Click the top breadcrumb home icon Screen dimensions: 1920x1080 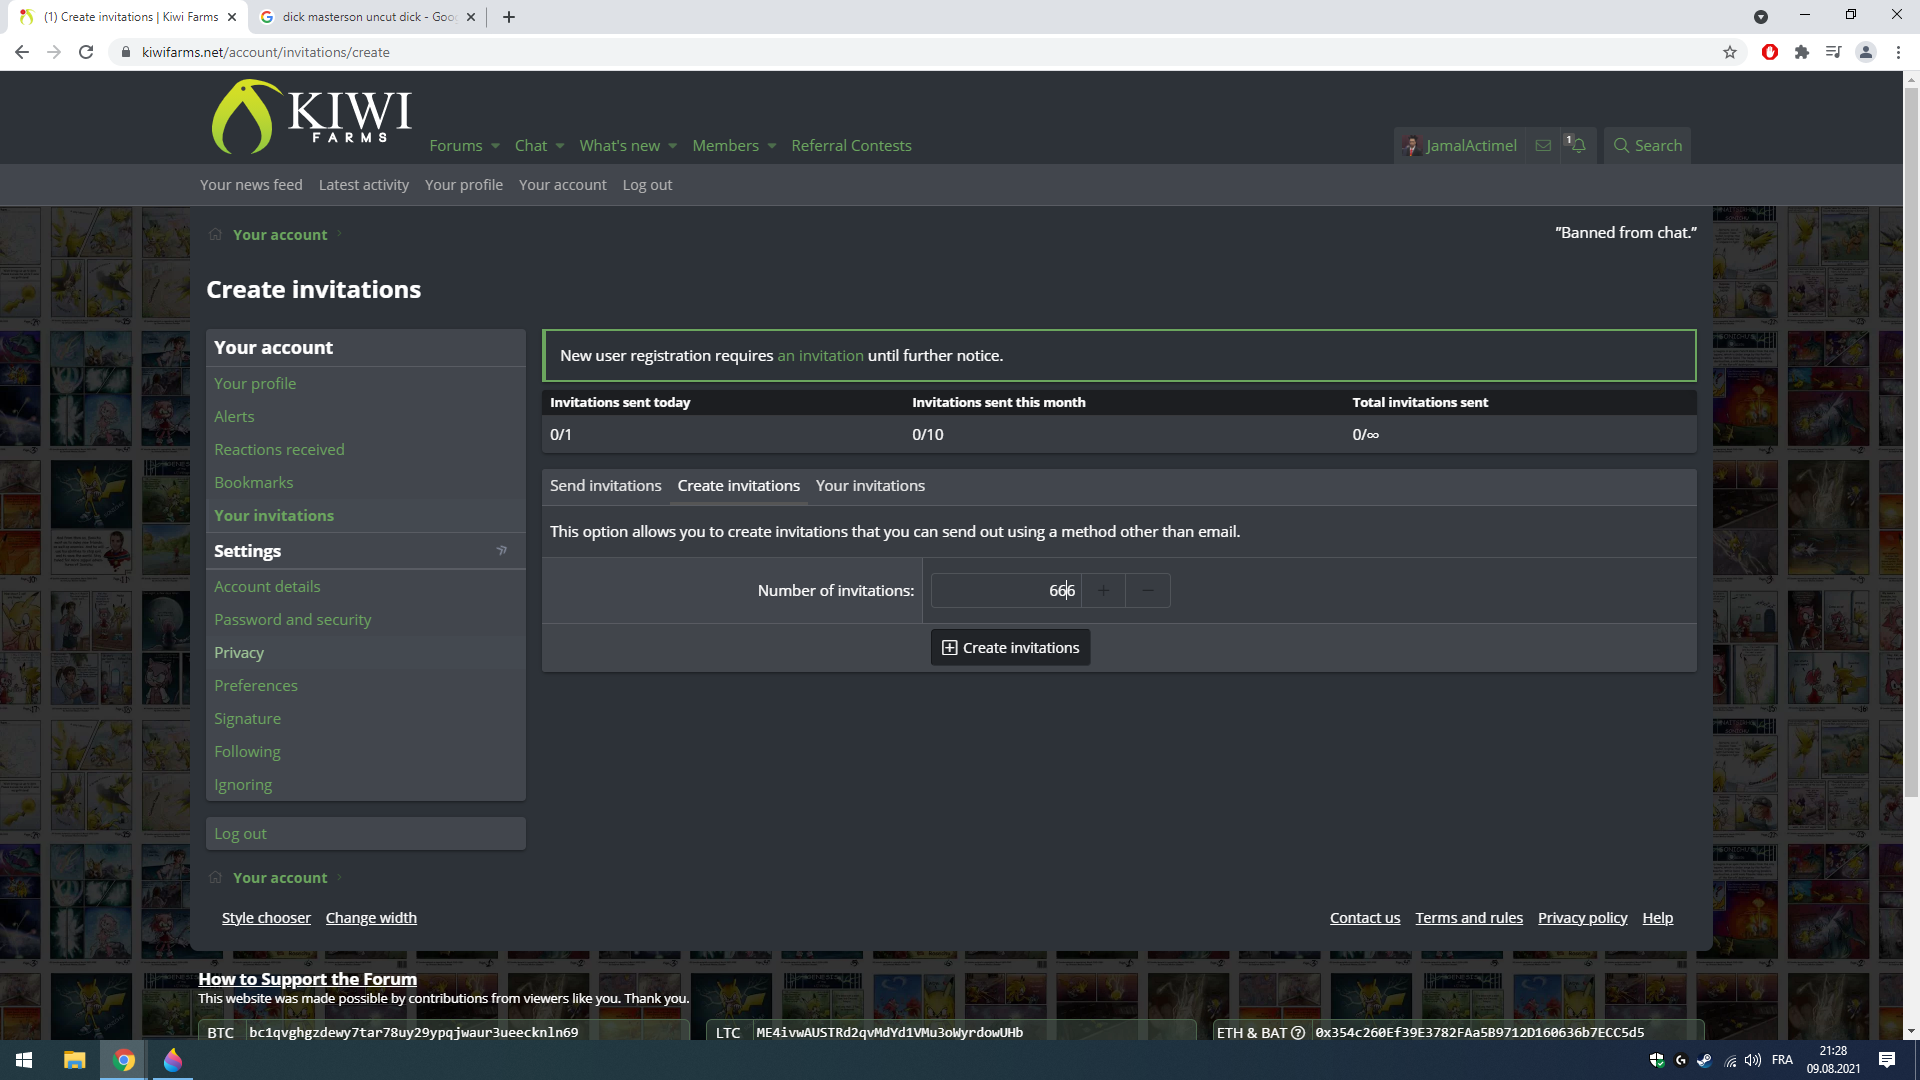(215, 234)
